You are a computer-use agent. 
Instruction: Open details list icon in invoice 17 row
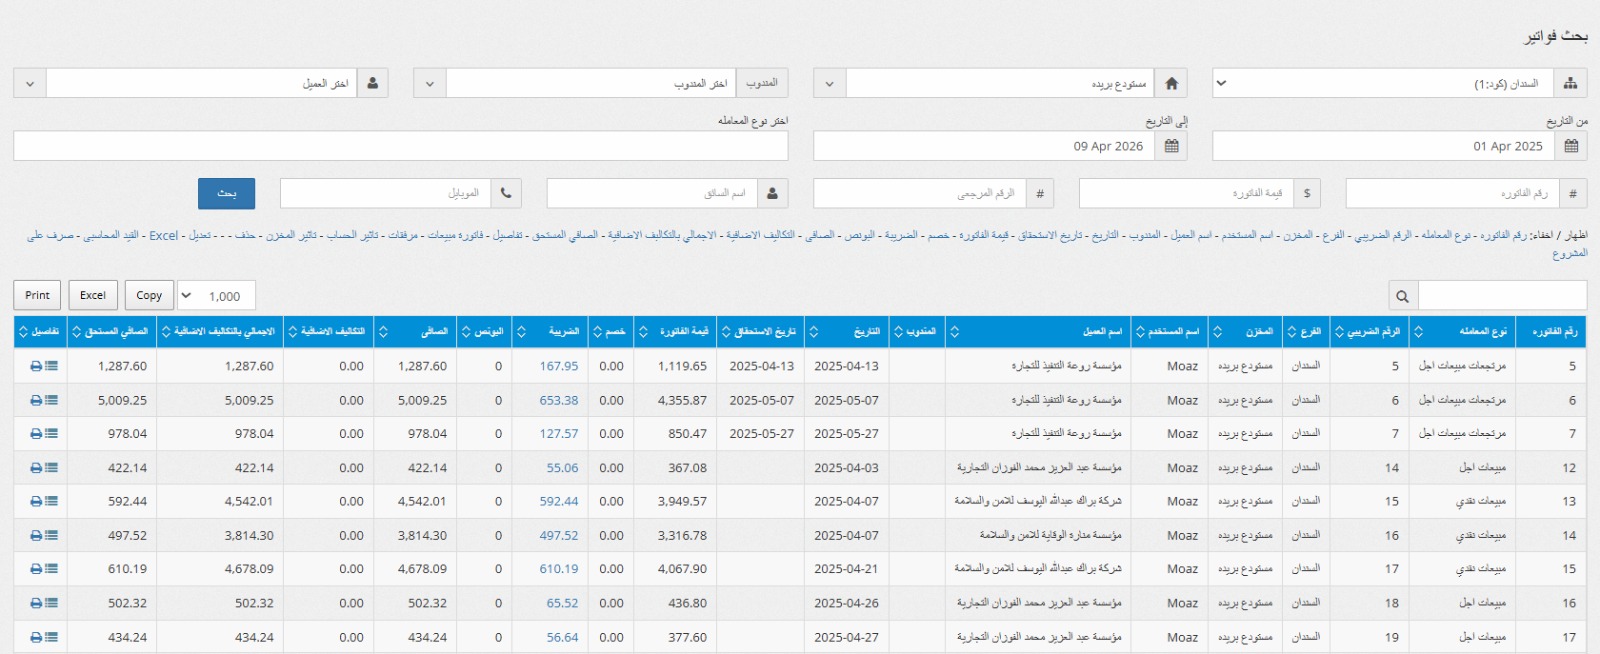(51, 637)
